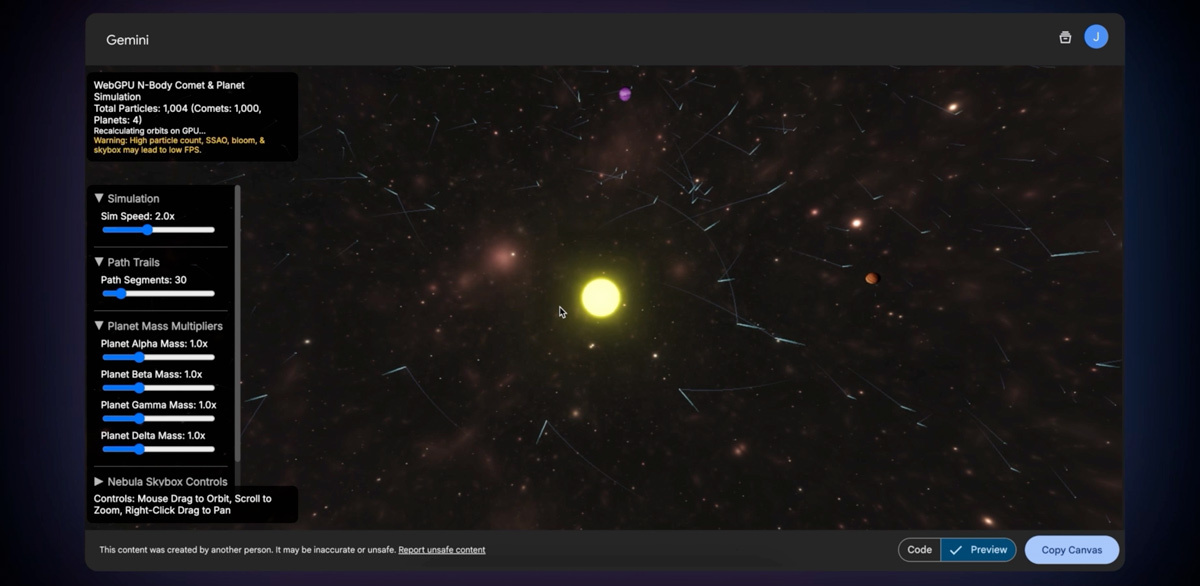Click 'Recalculating orbits on GPU...' status text
This screenshot has width=1200, height=586.
(x=150, y=131)
